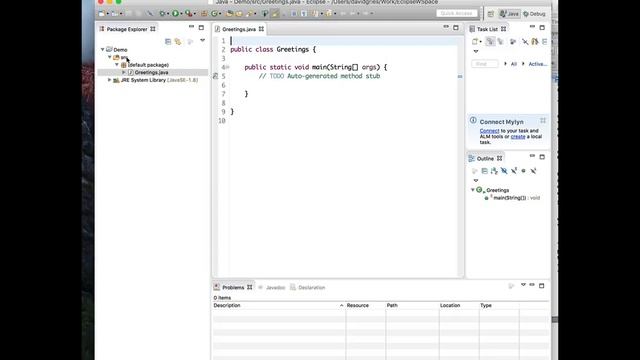Viewport: 640px width, 360px height.
Task: Minimize the editor area
Action: pyautogui.click(x=446, y=27)
